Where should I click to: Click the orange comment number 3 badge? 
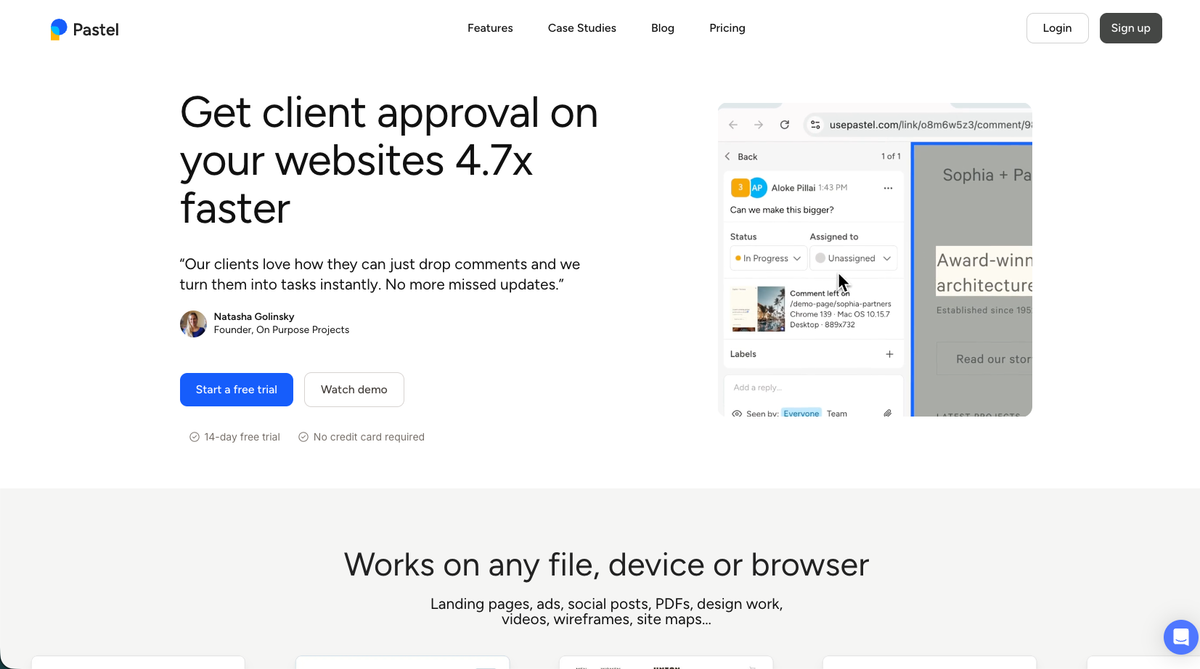tap(739, 187)
